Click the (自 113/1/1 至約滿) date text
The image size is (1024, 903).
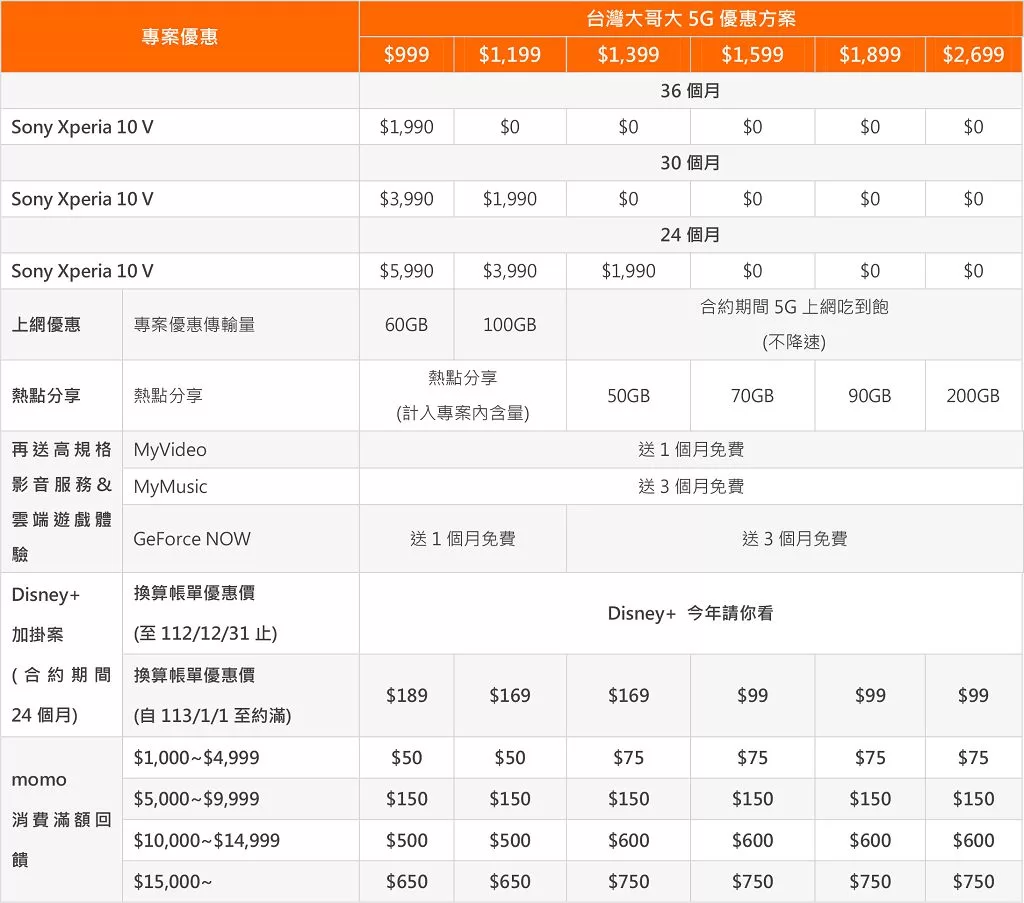click(212, 716)
